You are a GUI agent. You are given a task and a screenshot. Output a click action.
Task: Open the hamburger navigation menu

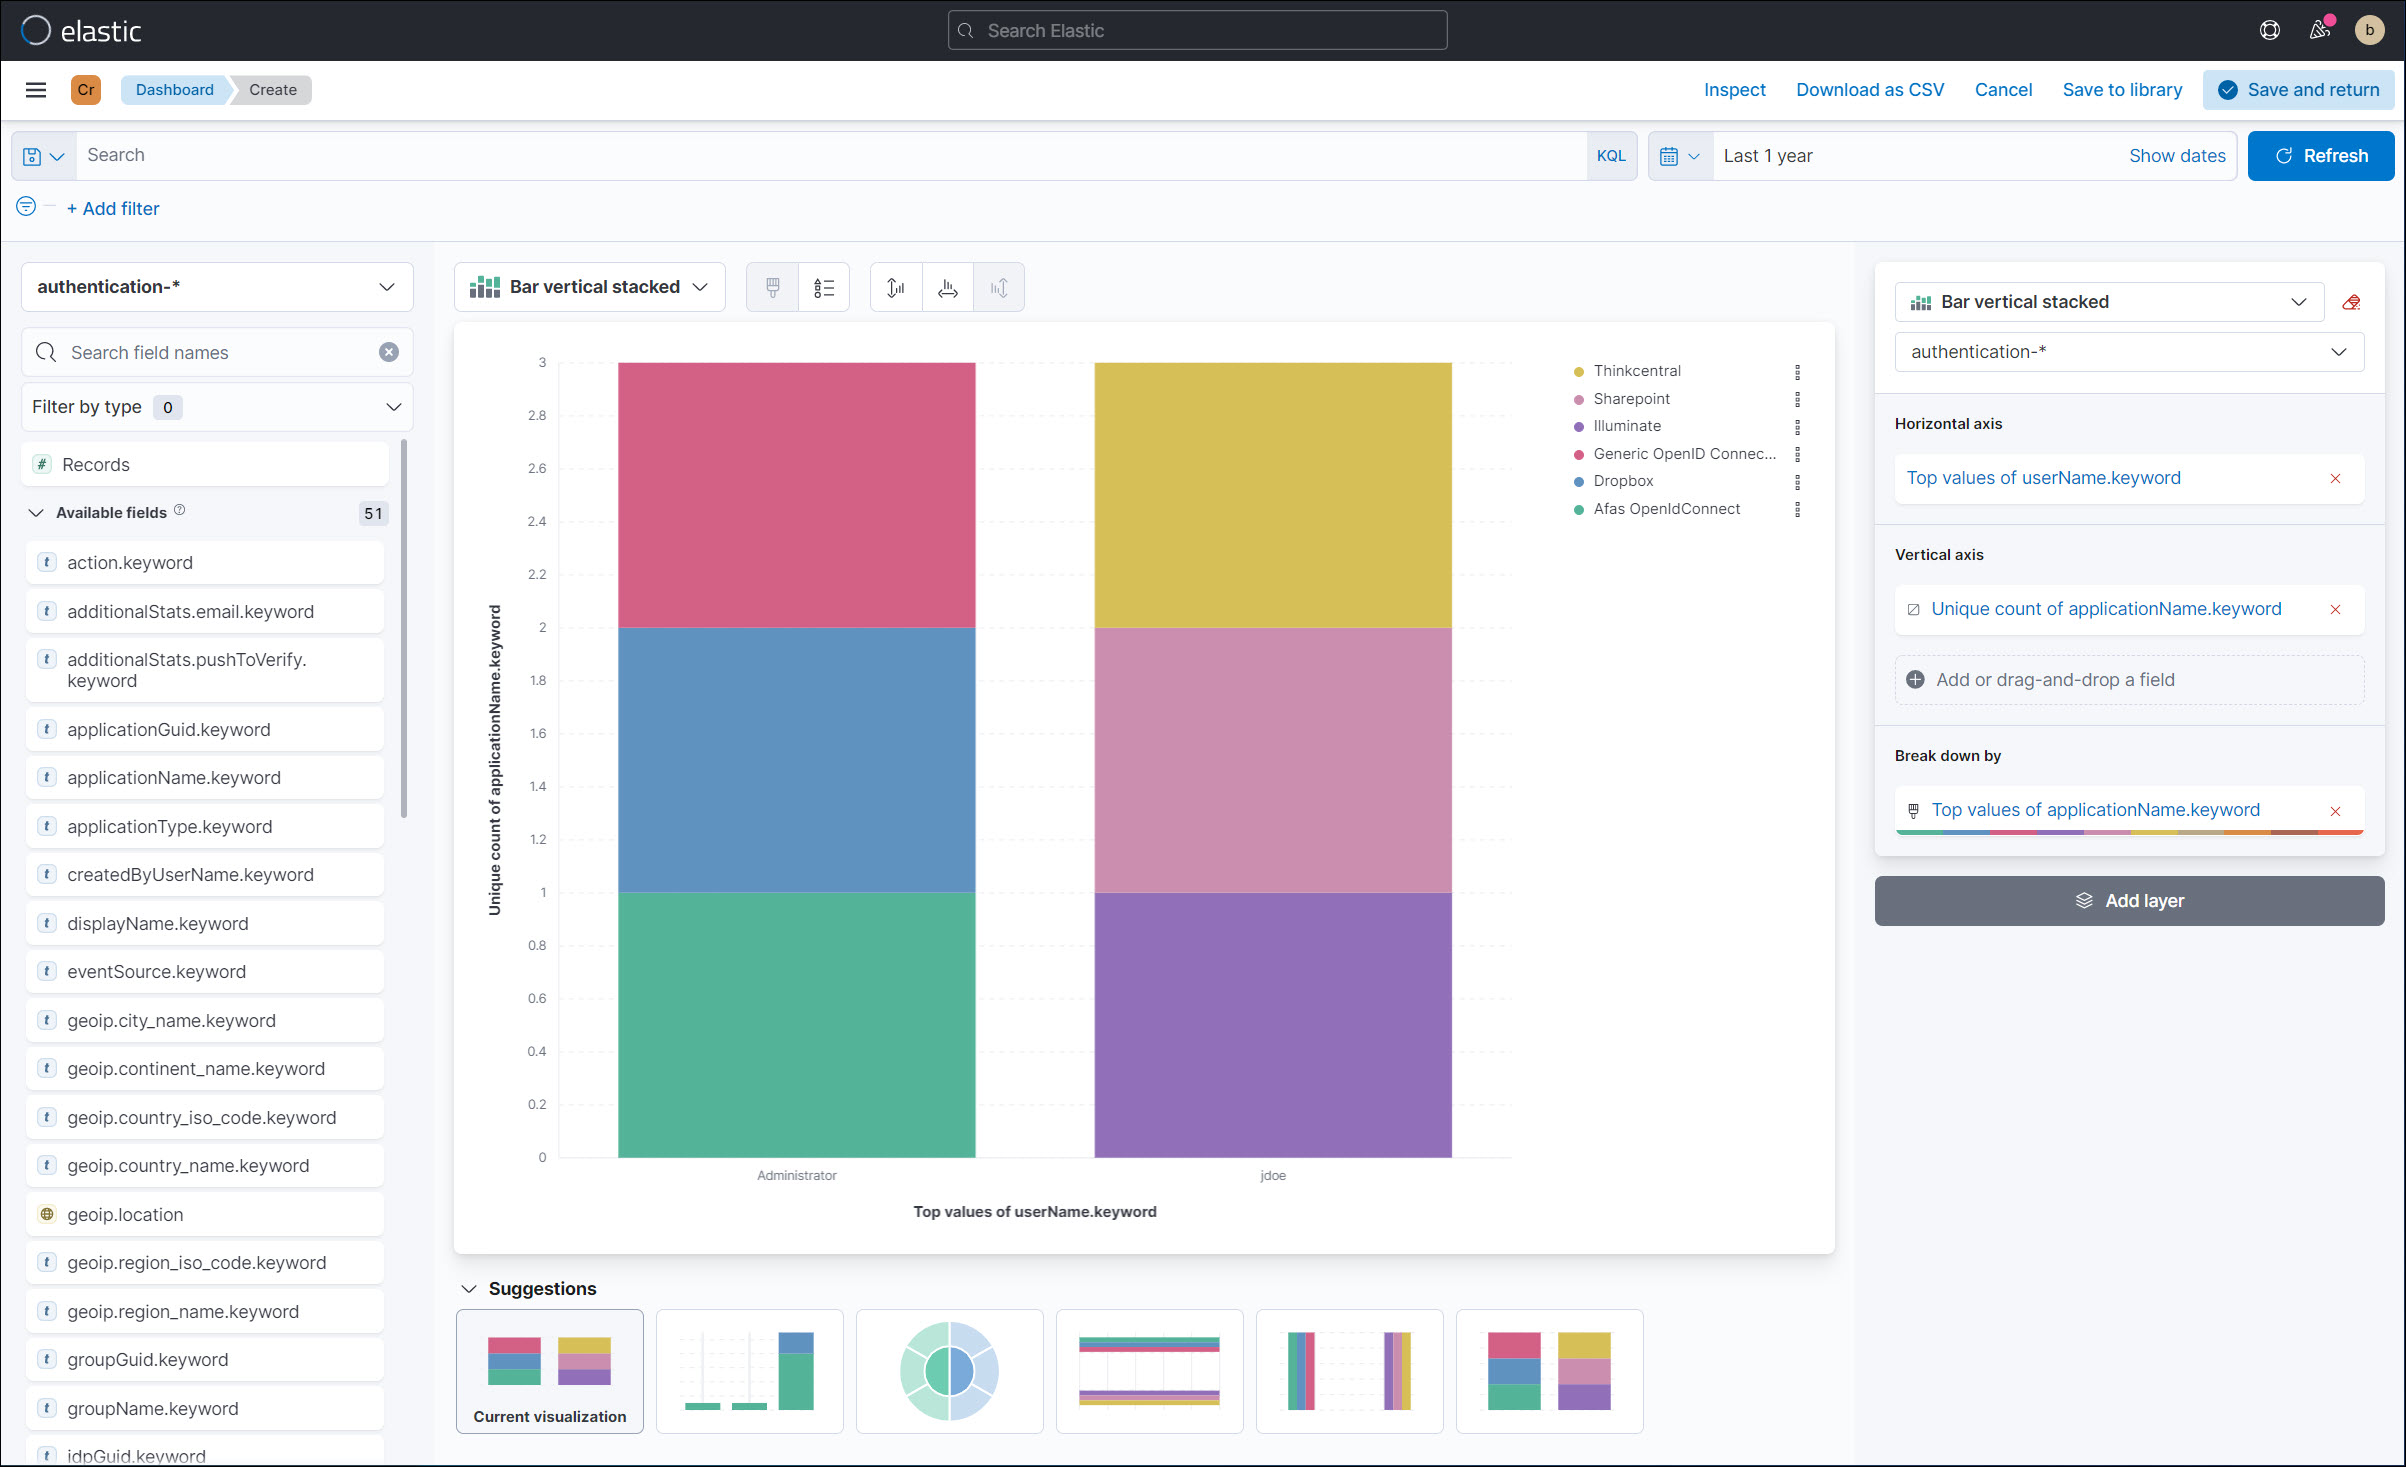tap(36, 90)
